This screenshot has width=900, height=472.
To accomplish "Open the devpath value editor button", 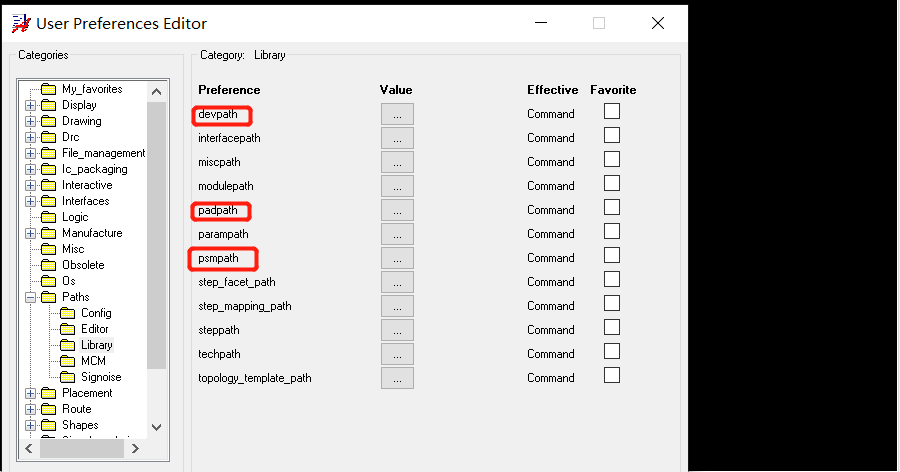I will point(397,114).
